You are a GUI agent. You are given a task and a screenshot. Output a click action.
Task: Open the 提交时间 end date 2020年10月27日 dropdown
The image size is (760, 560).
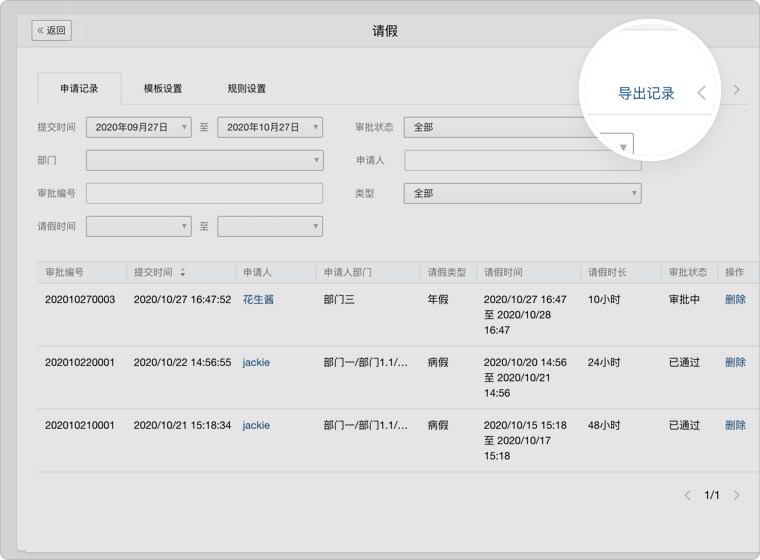coord(270,127)
